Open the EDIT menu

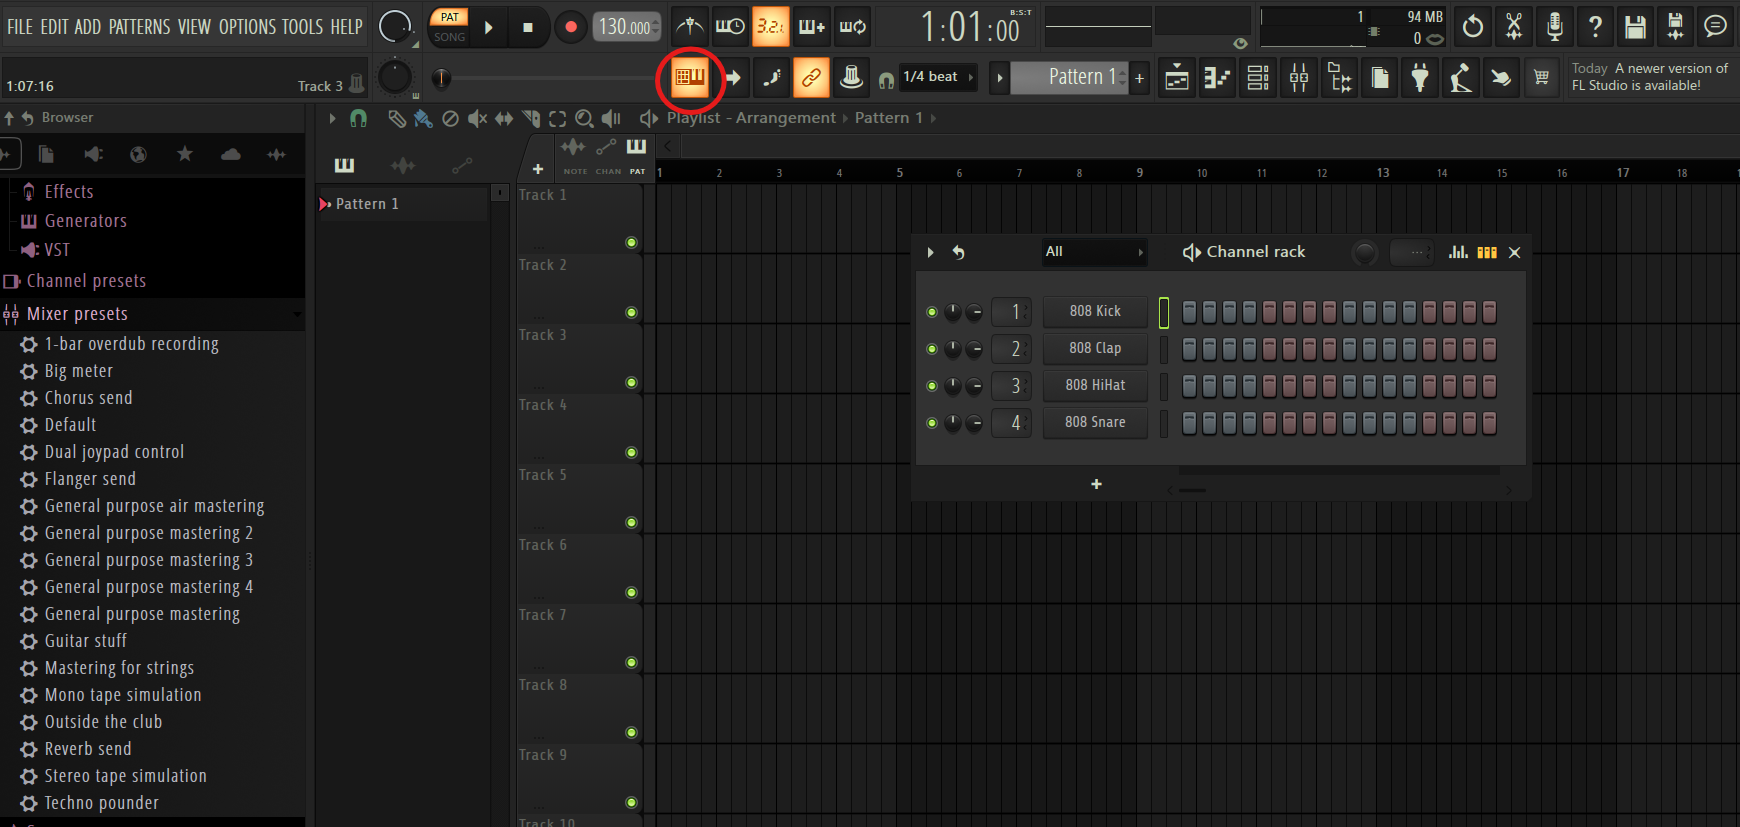[x=54, y=27]
